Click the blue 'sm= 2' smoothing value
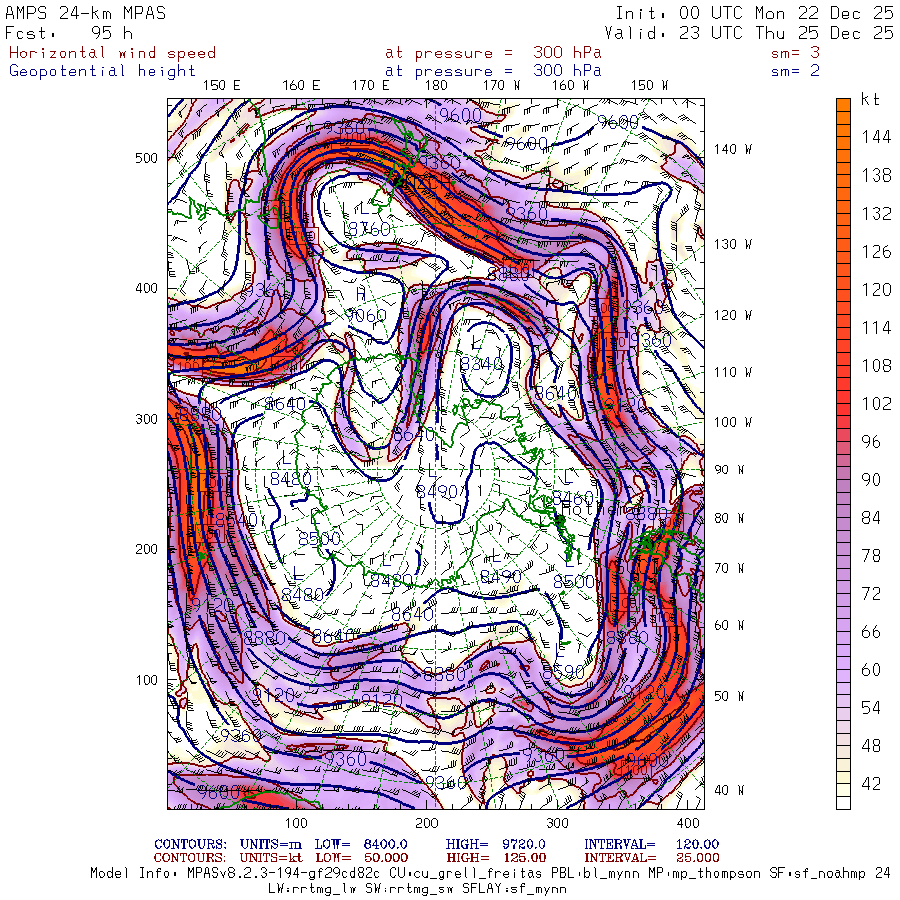This screenshot has width=900, height=900. (x=796, y=71)
